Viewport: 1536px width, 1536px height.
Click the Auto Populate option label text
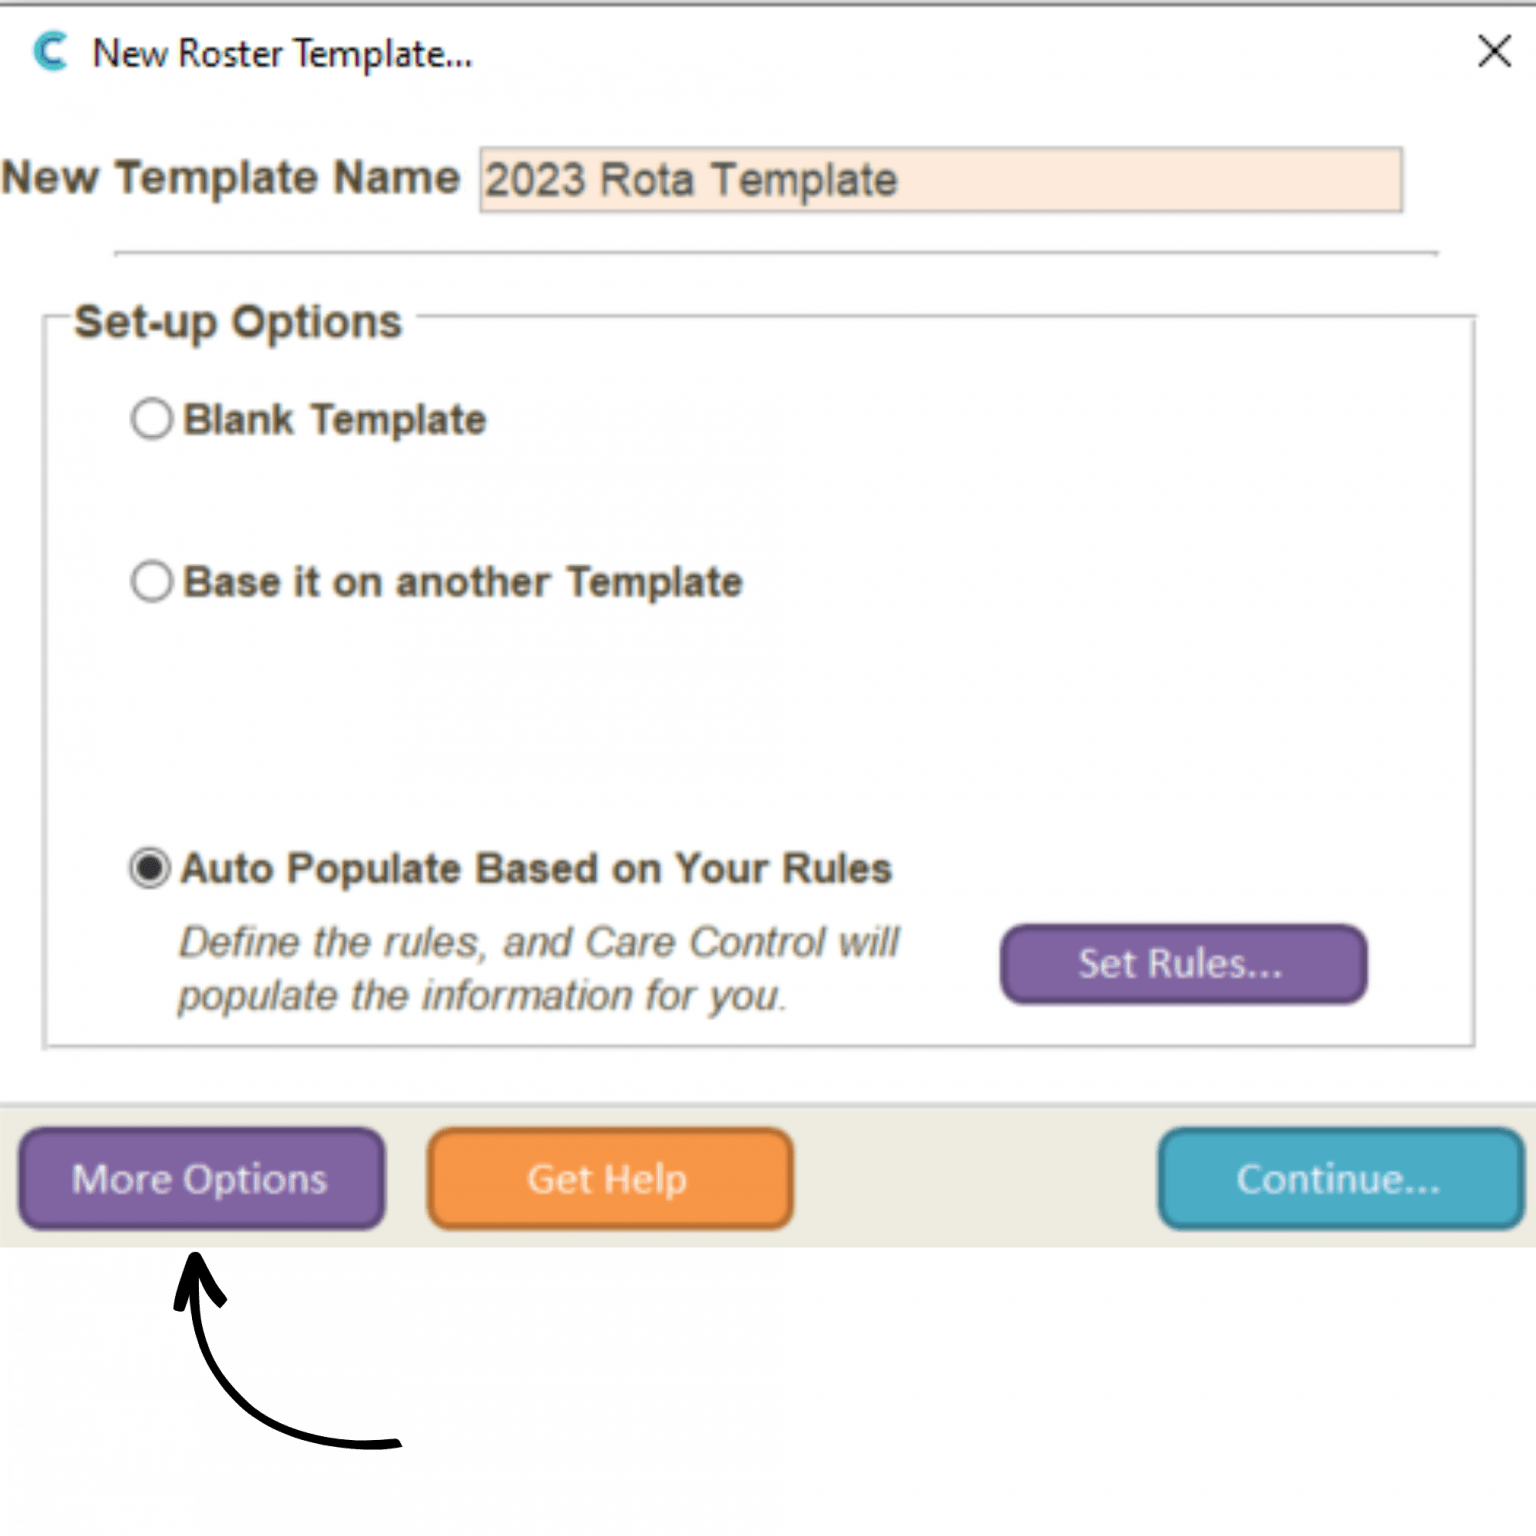[x=535, y=869]
